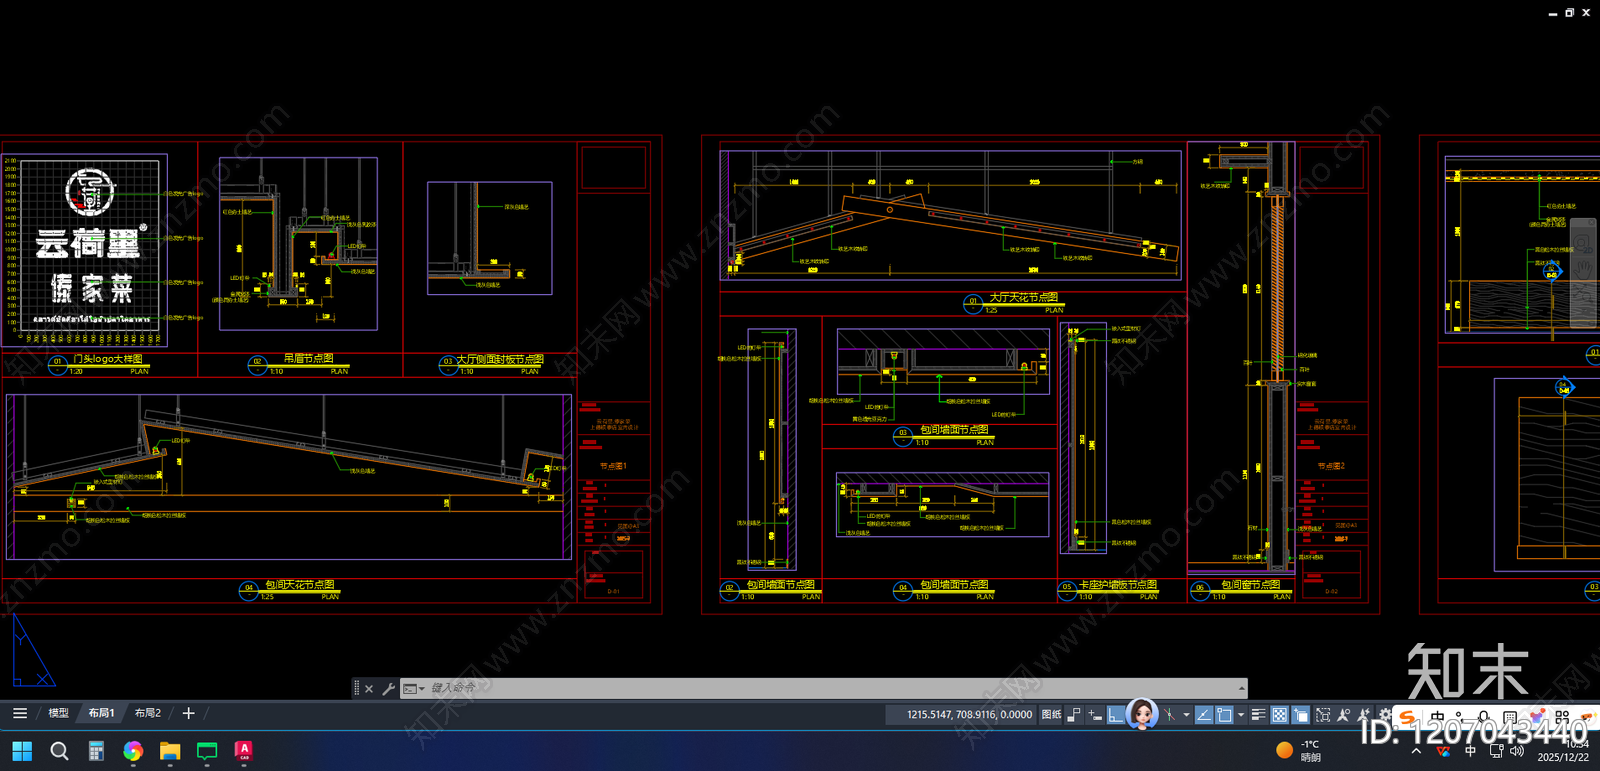The image size is (1600, 771).
Task: Toggle object snap tracking
Action: click(1204, 714)
